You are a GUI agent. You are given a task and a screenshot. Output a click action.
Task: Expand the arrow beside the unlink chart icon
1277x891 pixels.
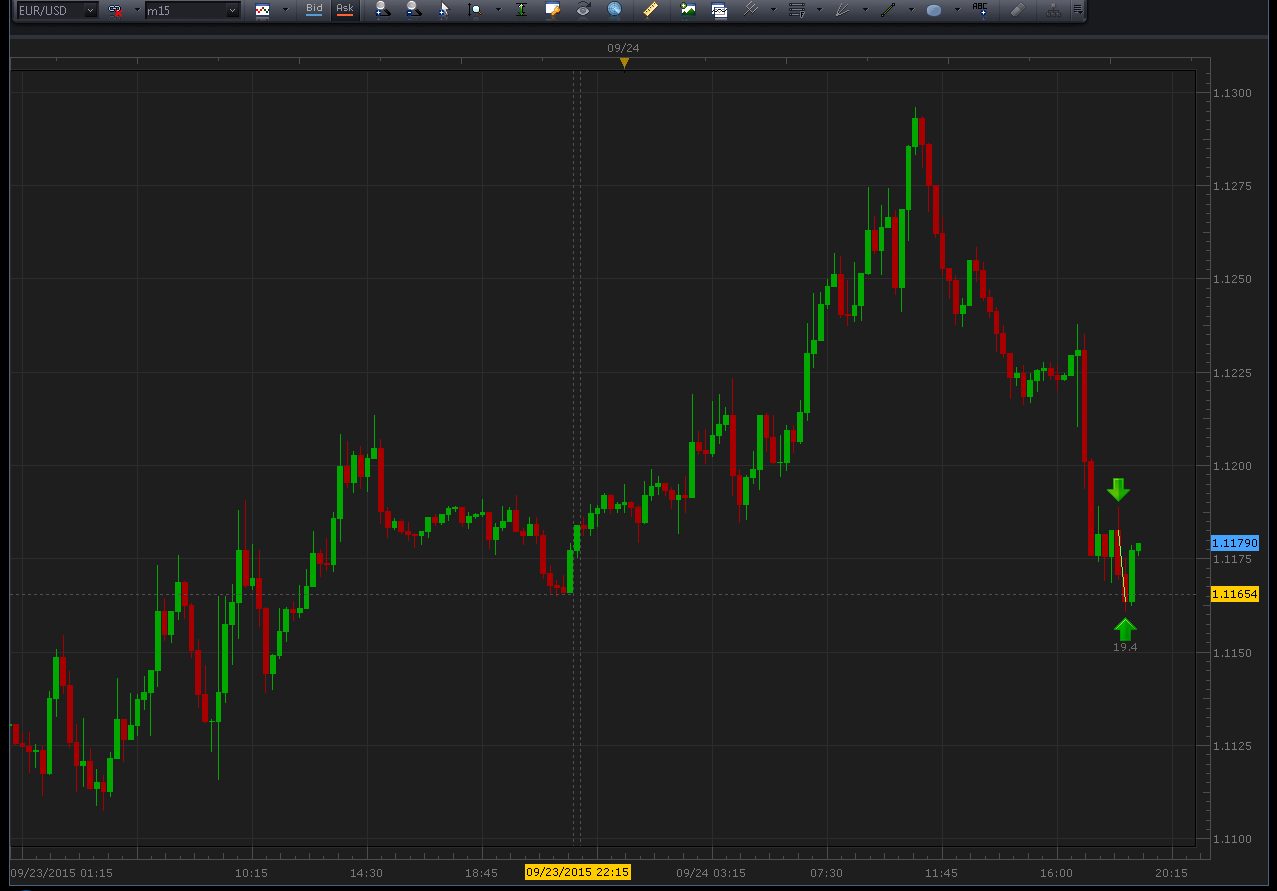[x=137, y=10]
